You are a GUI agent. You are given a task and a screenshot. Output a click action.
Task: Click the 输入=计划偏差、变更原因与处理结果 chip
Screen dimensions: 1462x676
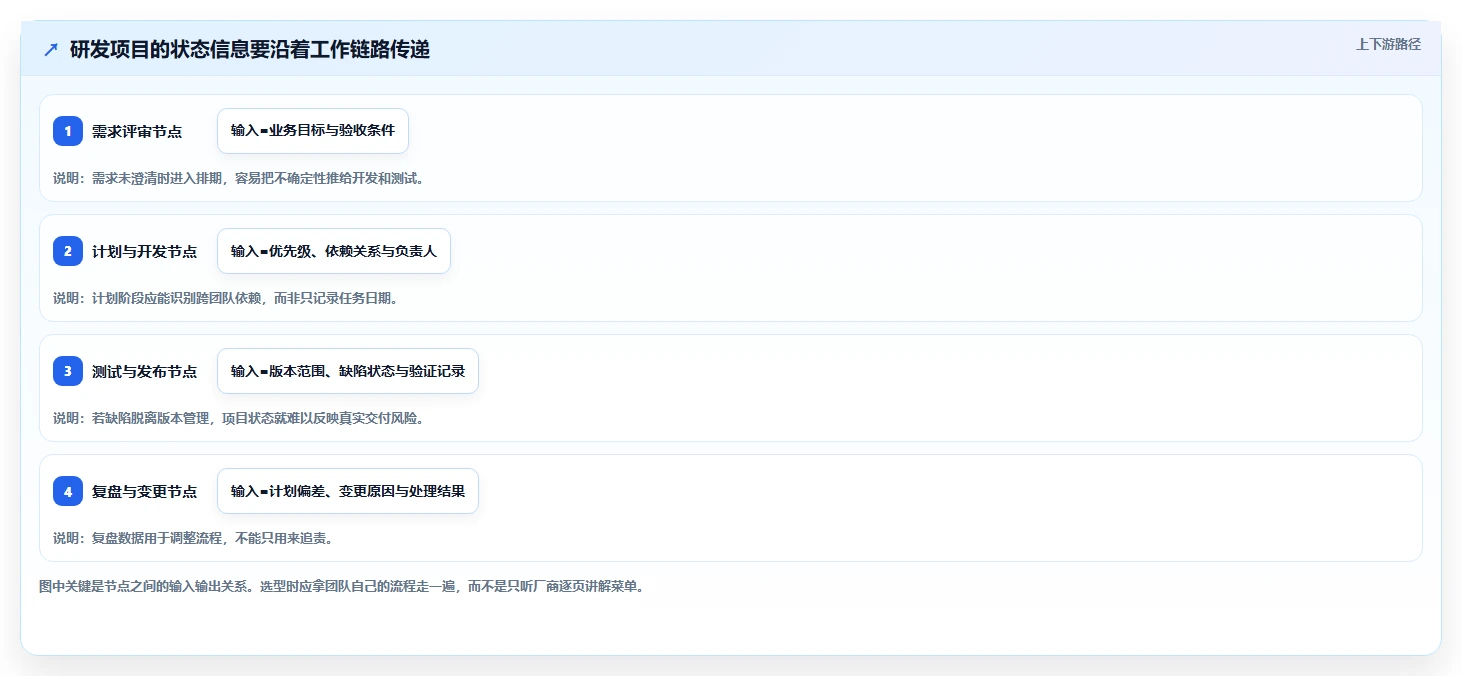348,491
